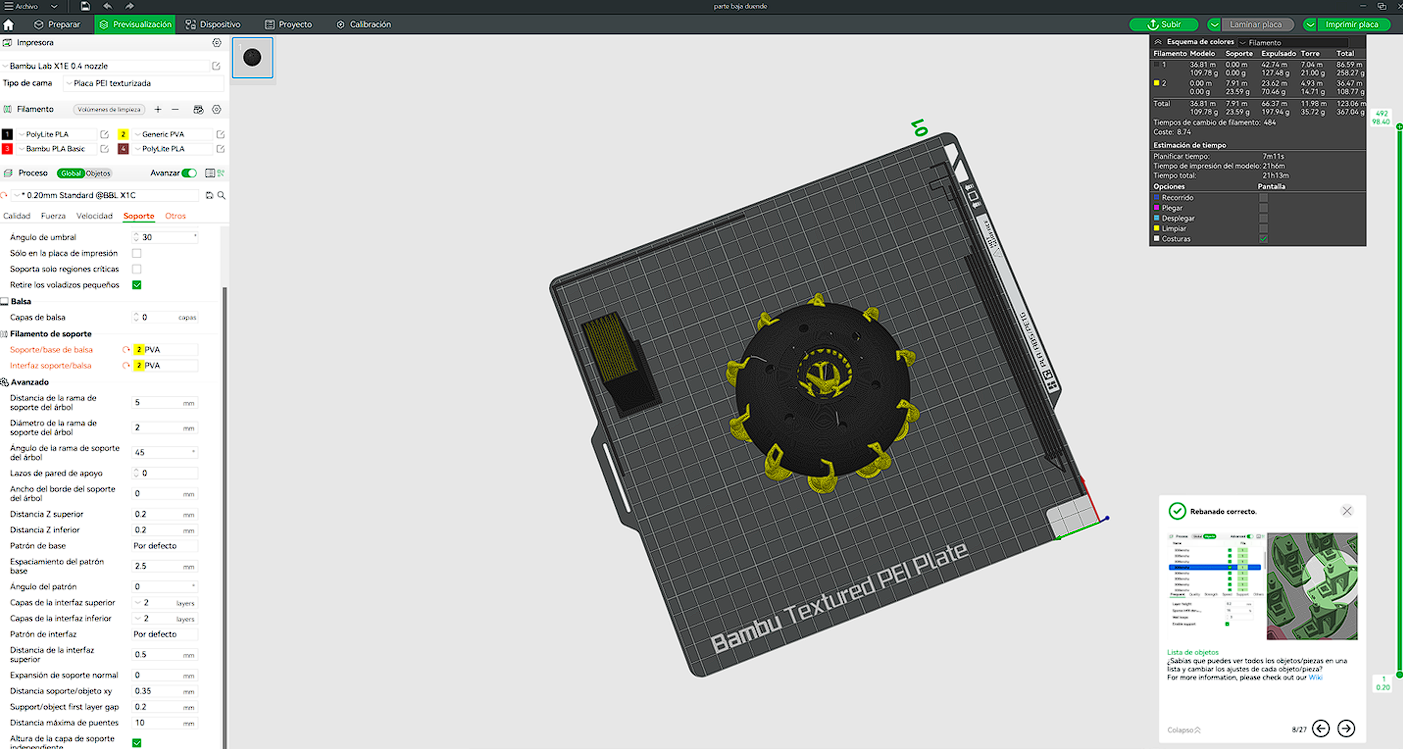
Task: Save the 0.20mm Standard process preset
Action: 210,196
